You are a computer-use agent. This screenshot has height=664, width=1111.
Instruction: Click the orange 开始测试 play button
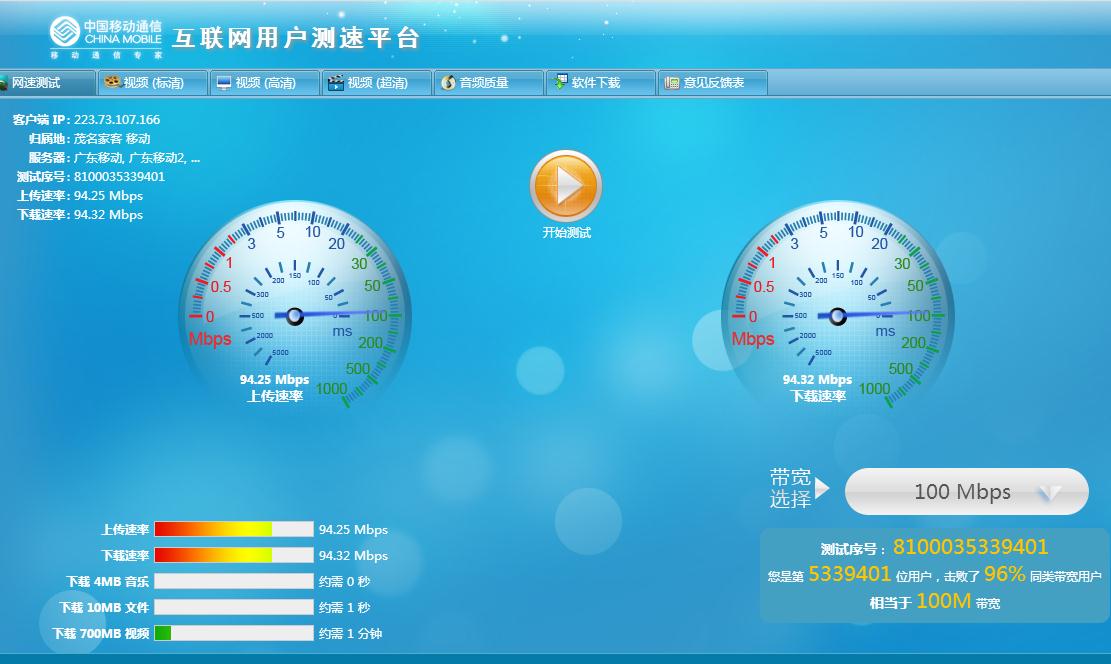point(566,186)
